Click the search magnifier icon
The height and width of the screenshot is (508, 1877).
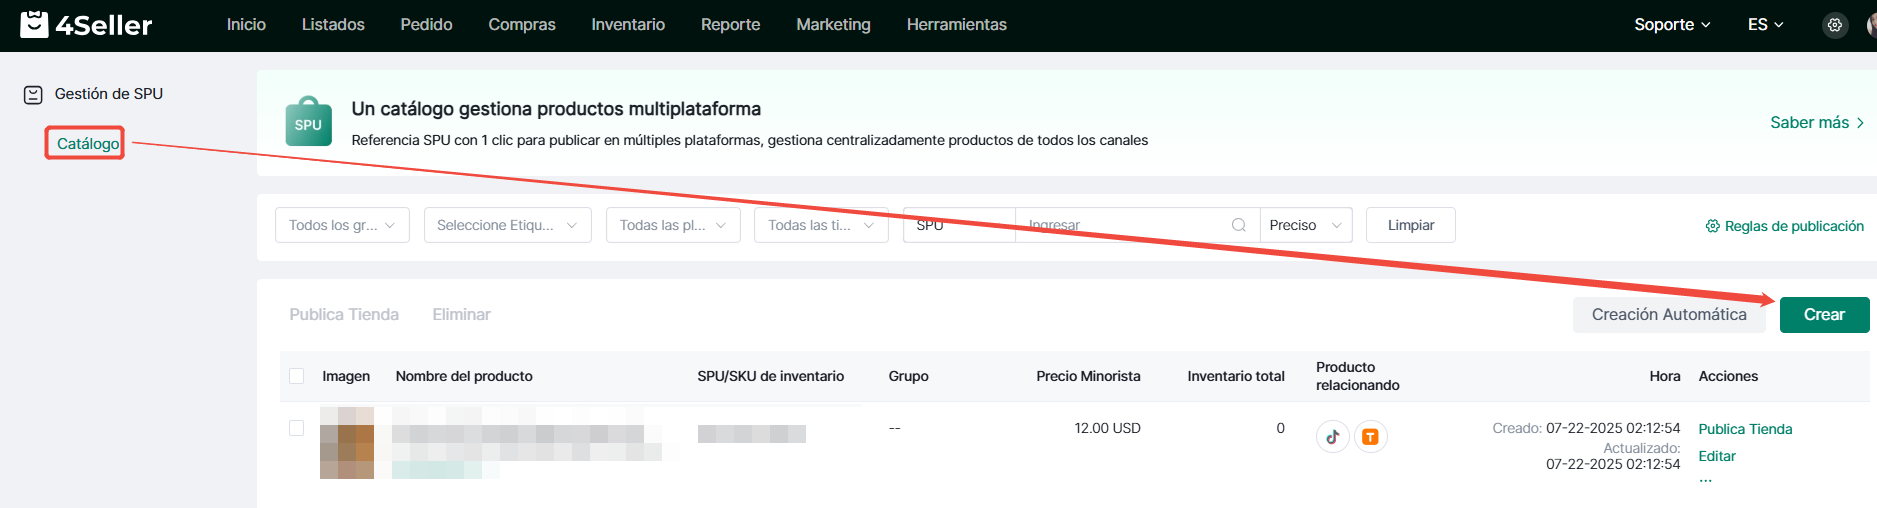pyautogui.click(x=1238, y=225)
